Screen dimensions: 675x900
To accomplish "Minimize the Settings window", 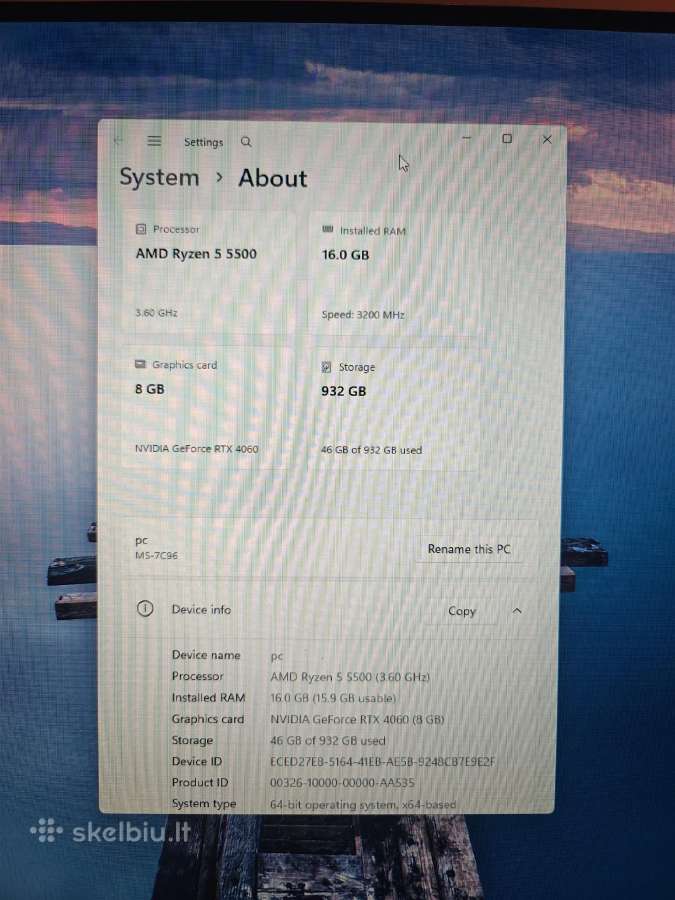I will [467, 138].
